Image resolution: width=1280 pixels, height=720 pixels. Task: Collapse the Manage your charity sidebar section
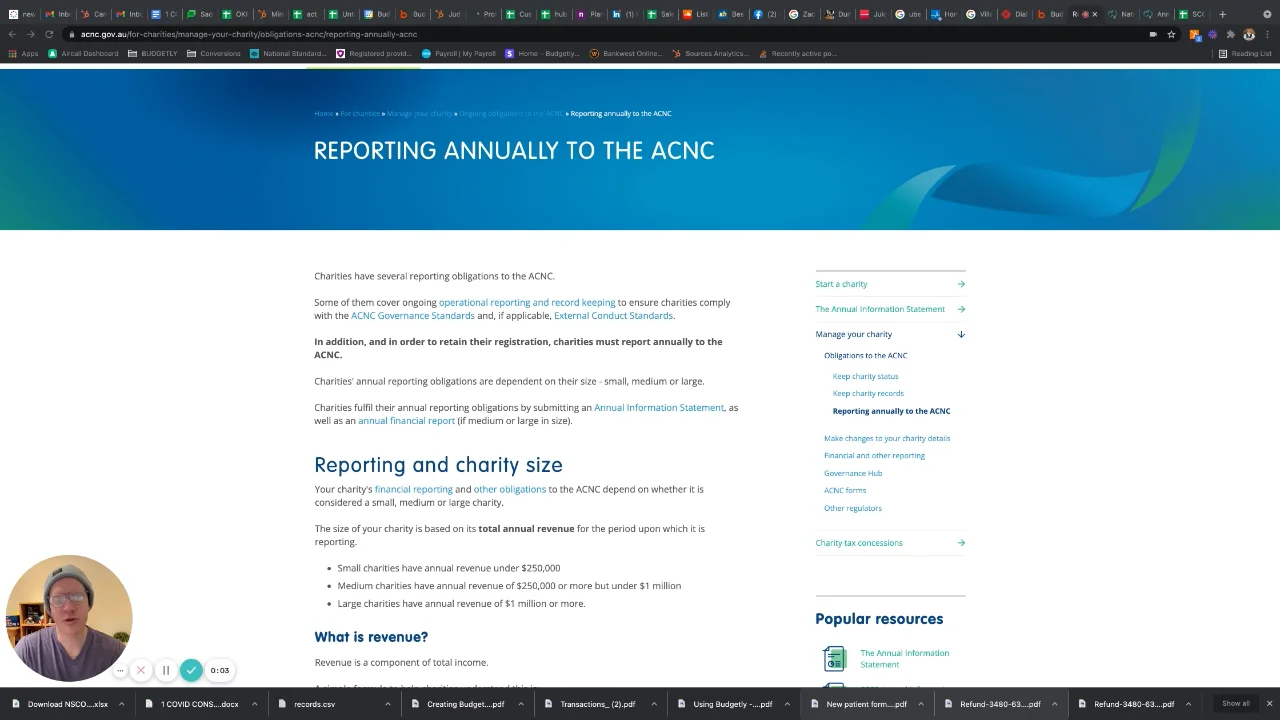pyautogui.click(x=961, y=334)
